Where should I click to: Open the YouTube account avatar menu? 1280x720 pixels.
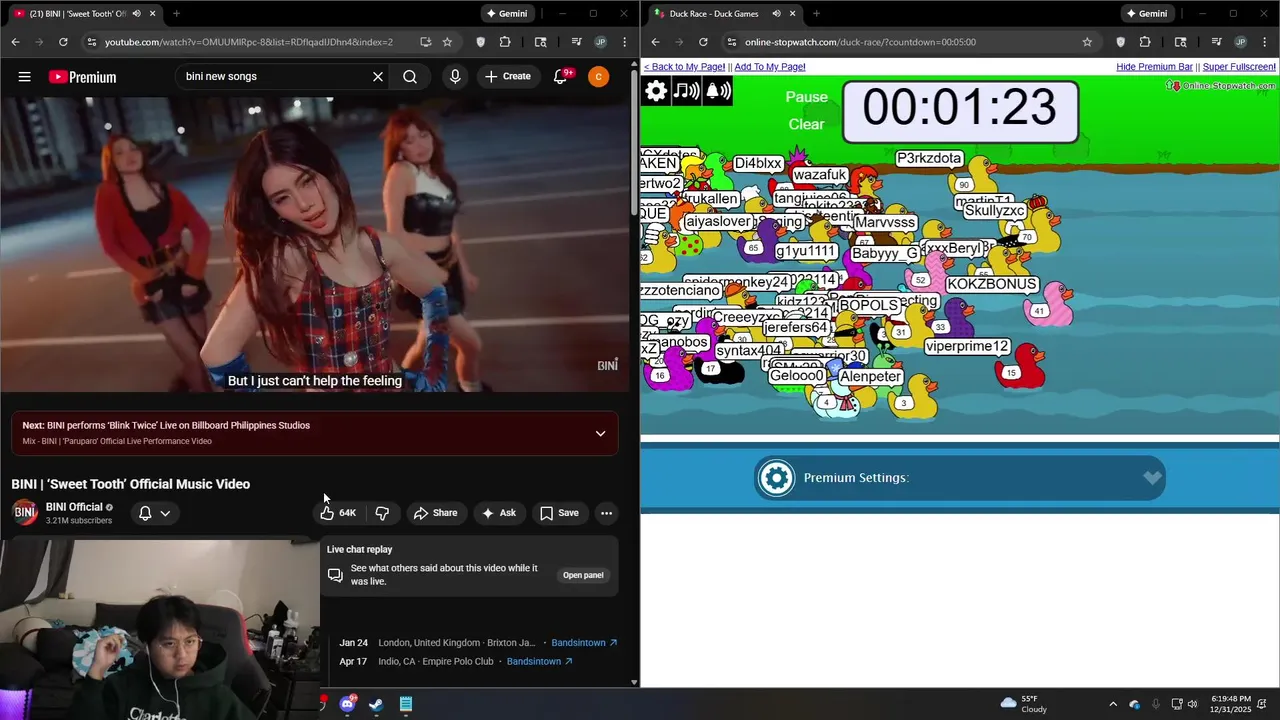tap(598, 77)
